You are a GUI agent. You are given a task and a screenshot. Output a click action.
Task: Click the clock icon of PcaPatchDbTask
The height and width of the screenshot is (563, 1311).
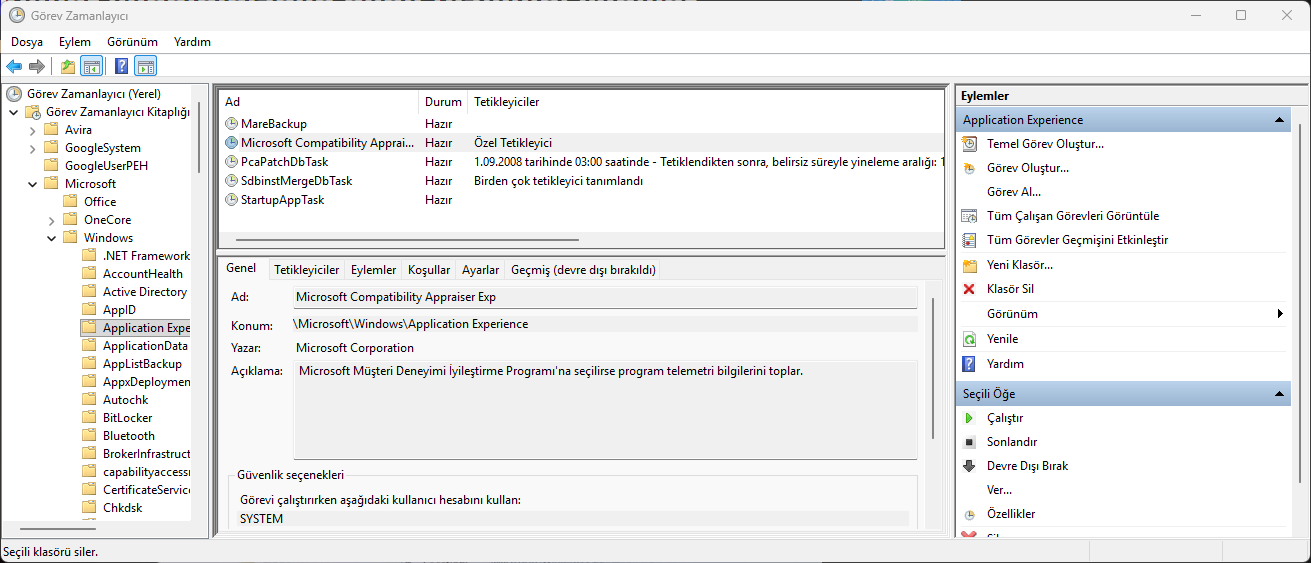pyautogui.click(x=232, y=162)
